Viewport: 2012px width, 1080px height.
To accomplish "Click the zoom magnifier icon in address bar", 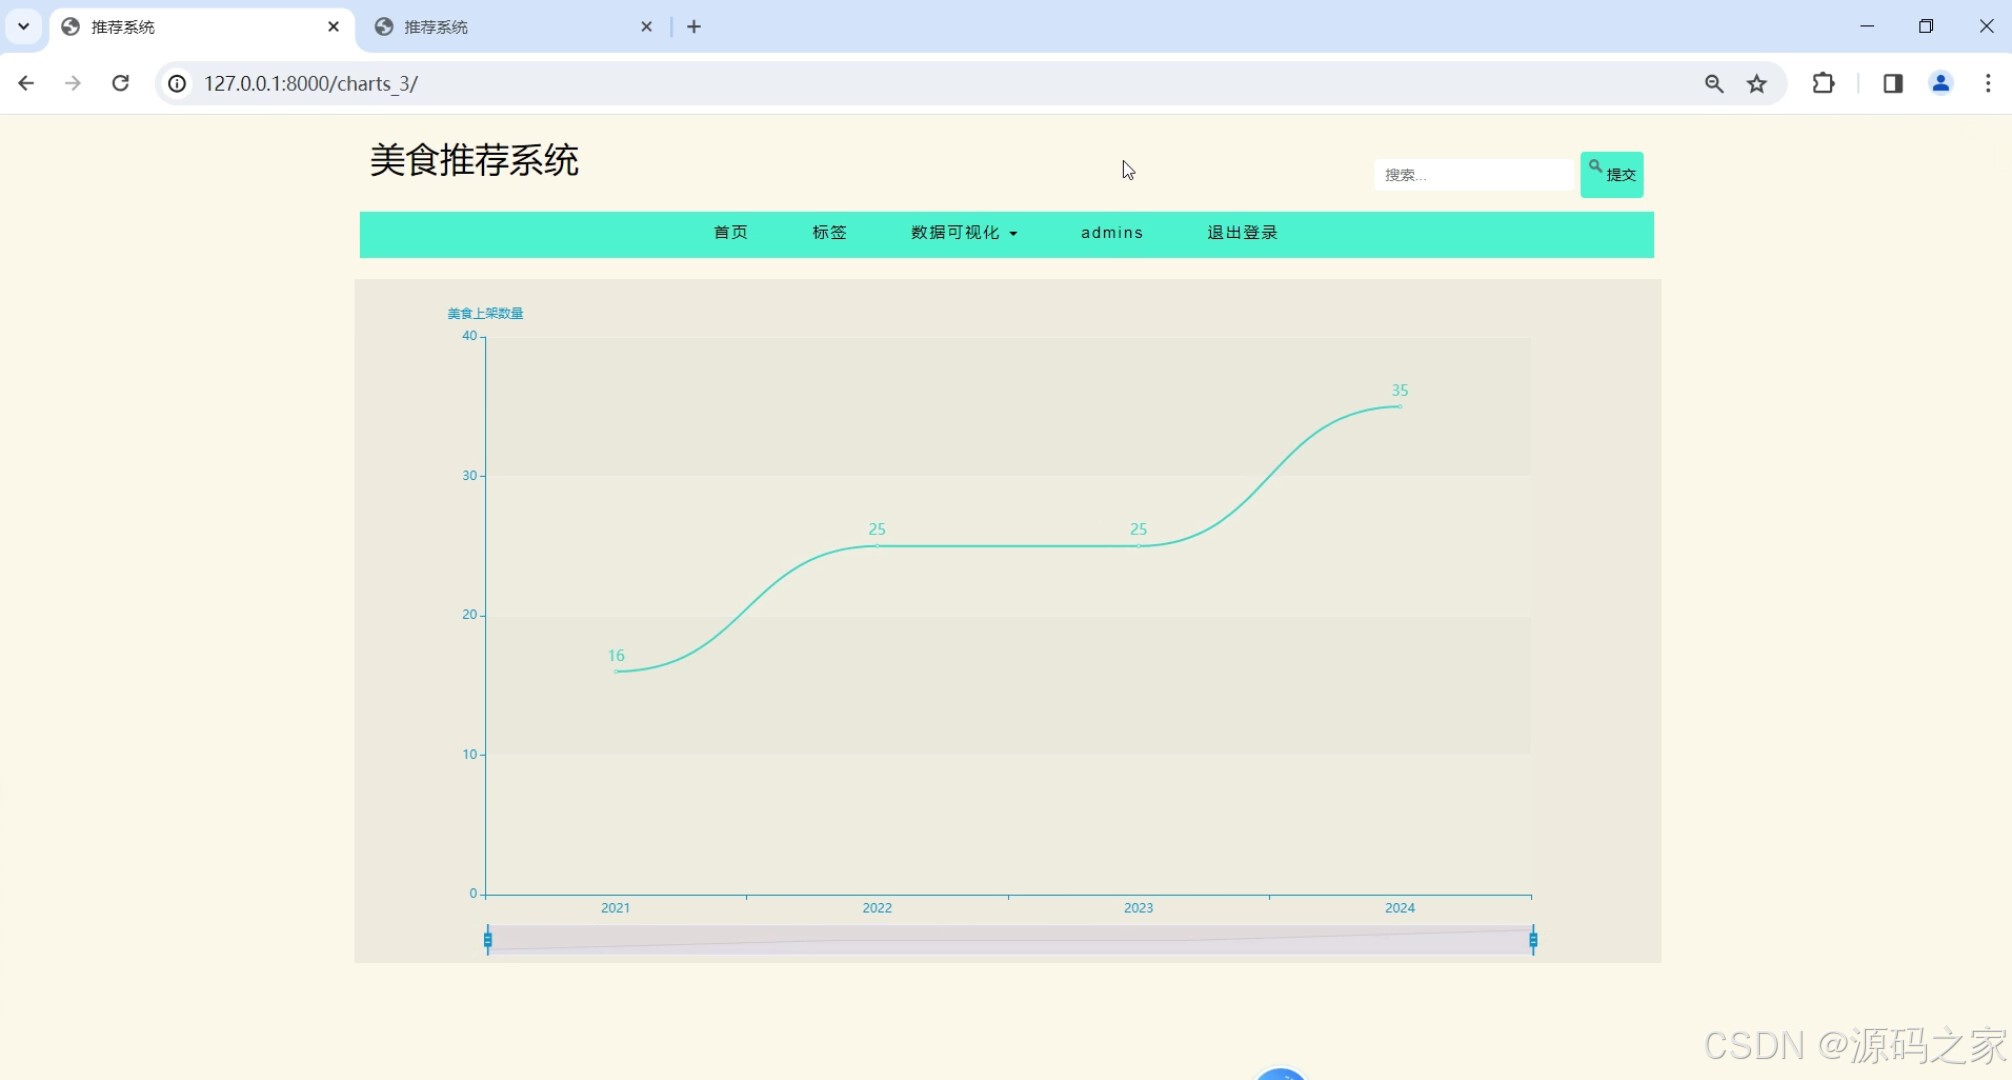I will coord(1713,83).
